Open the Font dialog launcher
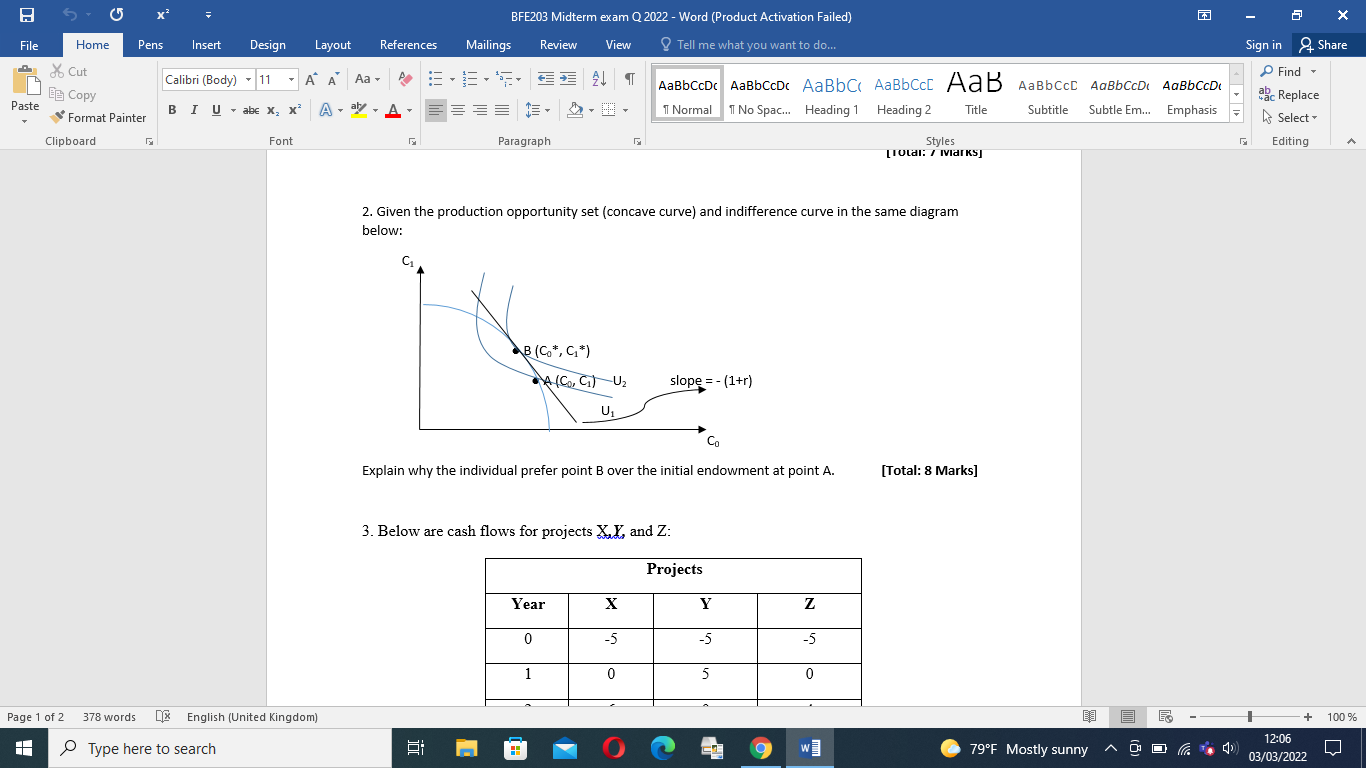Image resolution: width=1366 pixels, height=768 pixels. (x=412, y=142)
